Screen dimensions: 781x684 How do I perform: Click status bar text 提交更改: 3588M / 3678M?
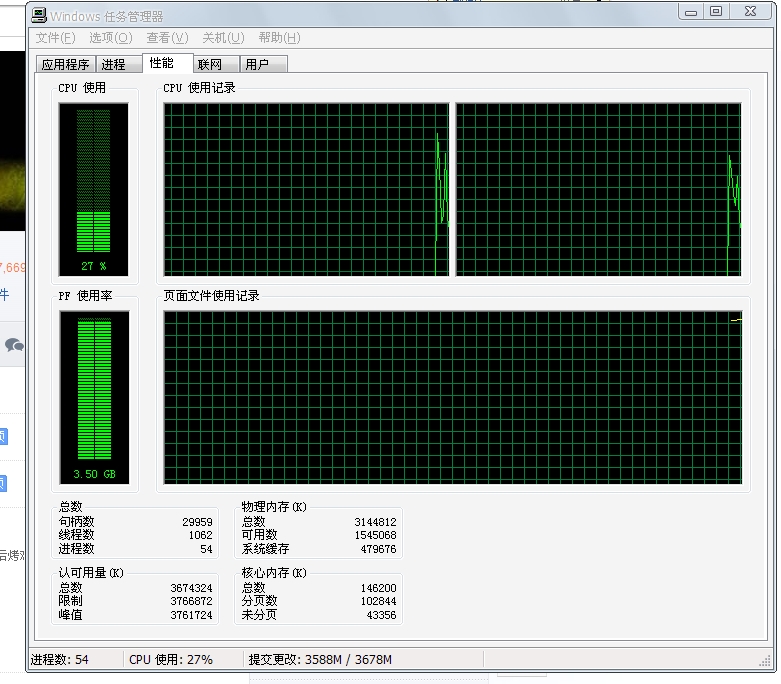point(320,660)
